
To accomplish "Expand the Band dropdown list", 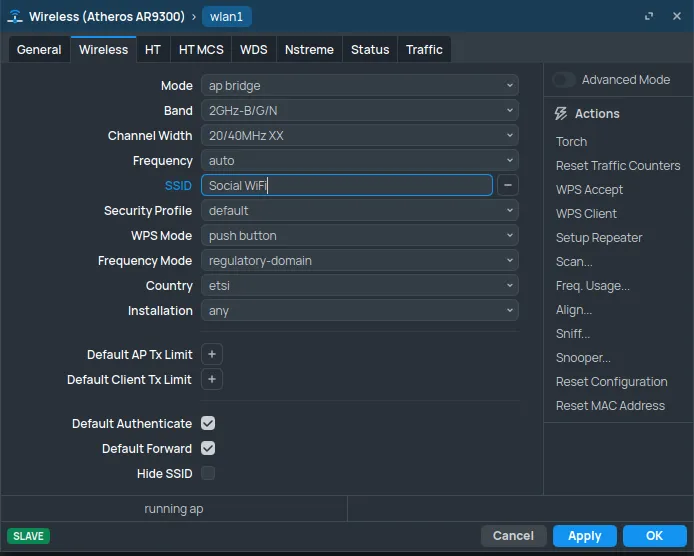I will point(360,111).
